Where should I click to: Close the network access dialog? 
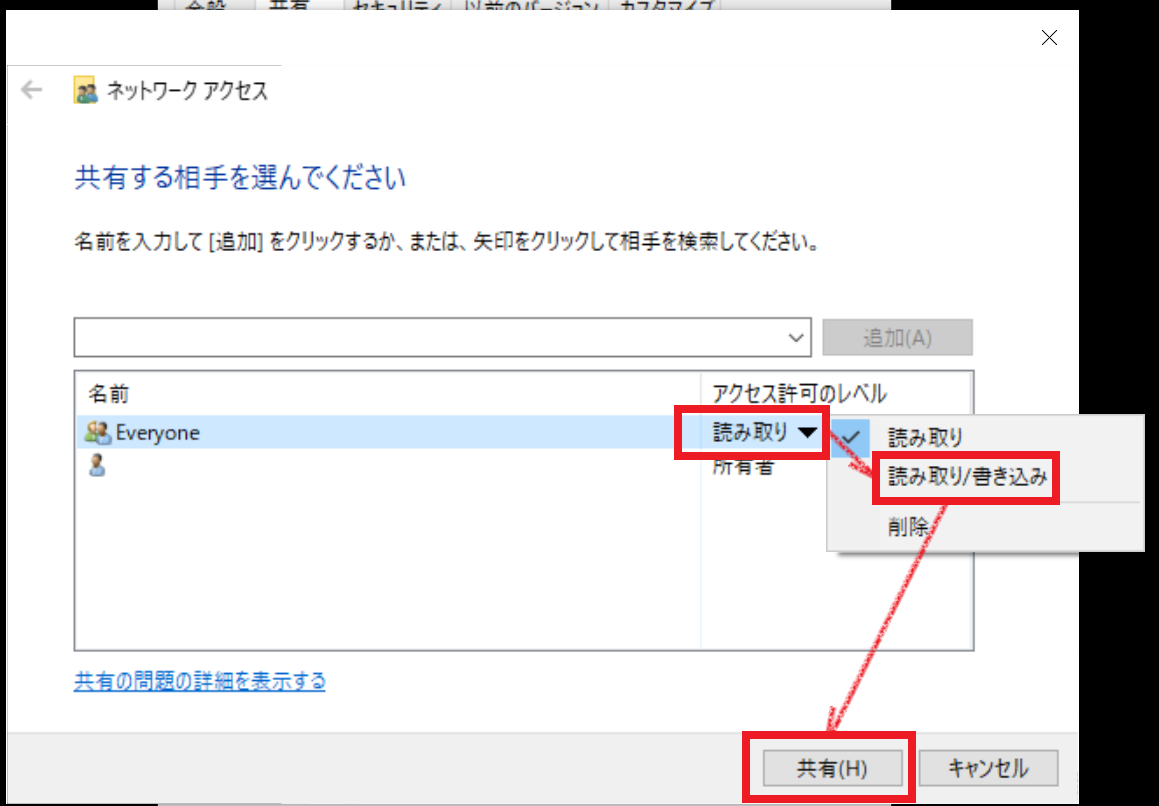point(1049,38)
